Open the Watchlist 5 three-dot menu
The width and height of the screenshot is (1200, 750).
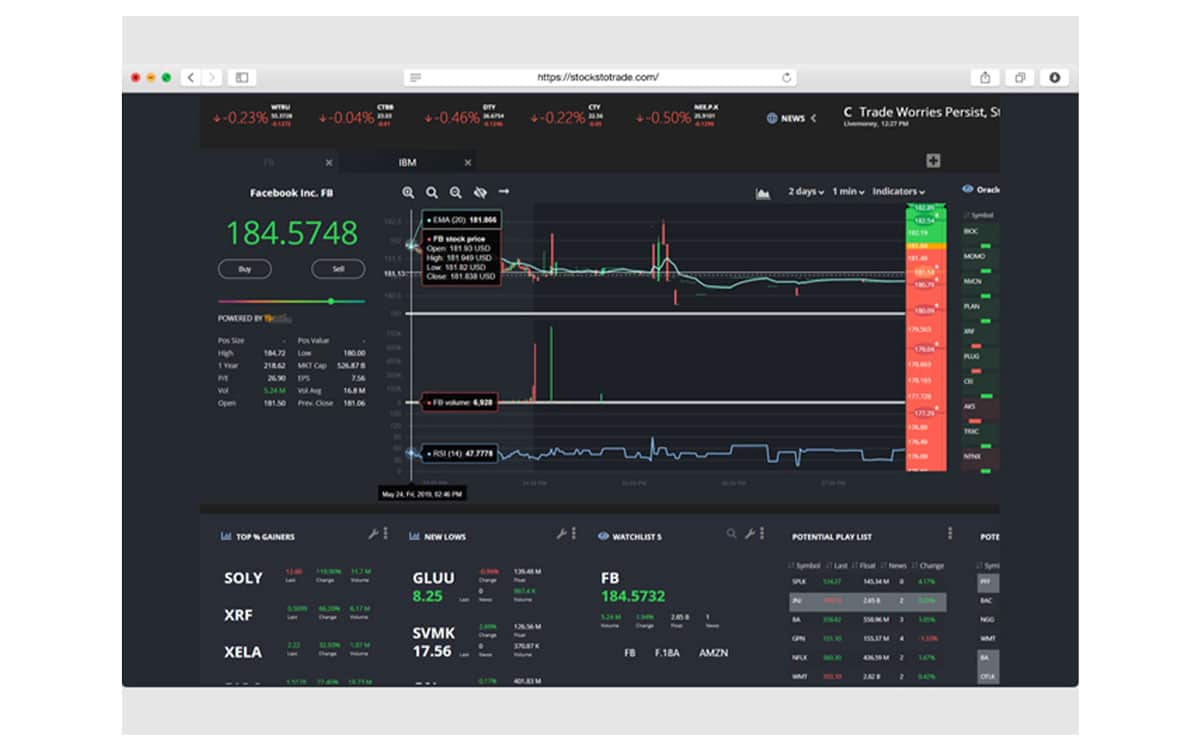[761, 534]
